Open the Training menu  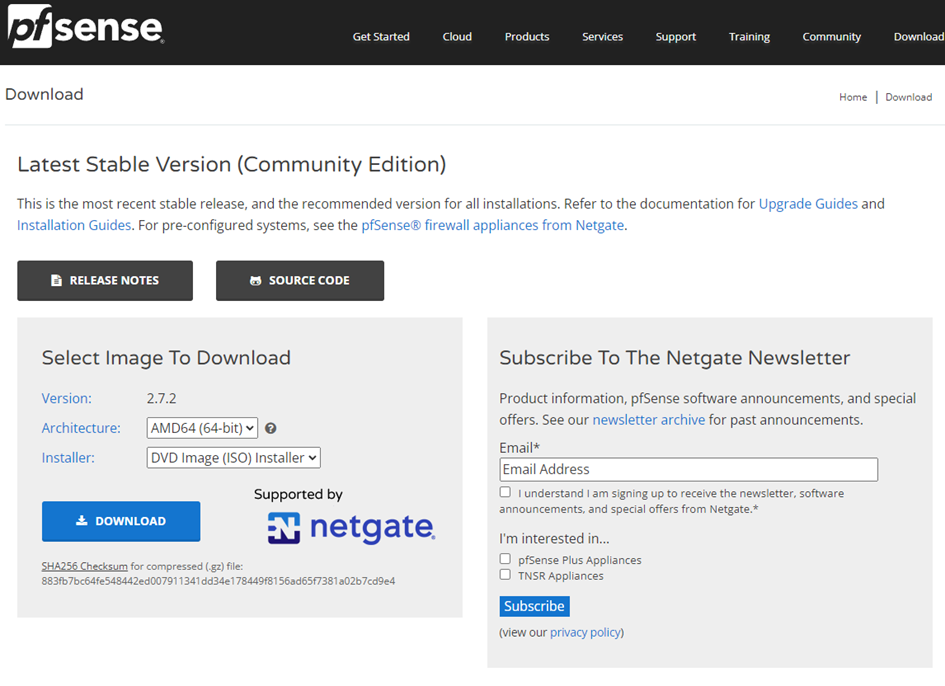(749, 37)
